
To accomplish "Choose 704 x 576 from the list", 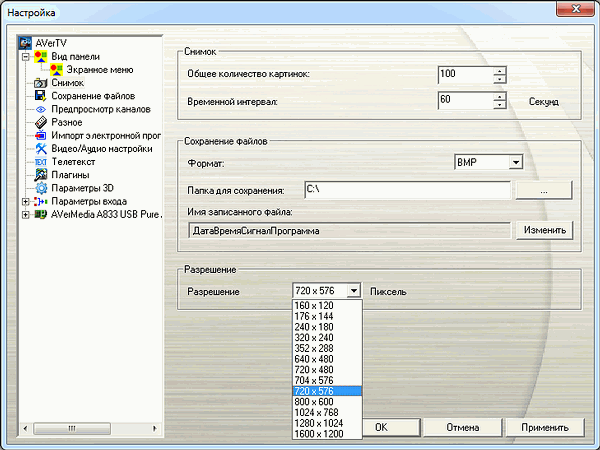I will coord(327,380).
